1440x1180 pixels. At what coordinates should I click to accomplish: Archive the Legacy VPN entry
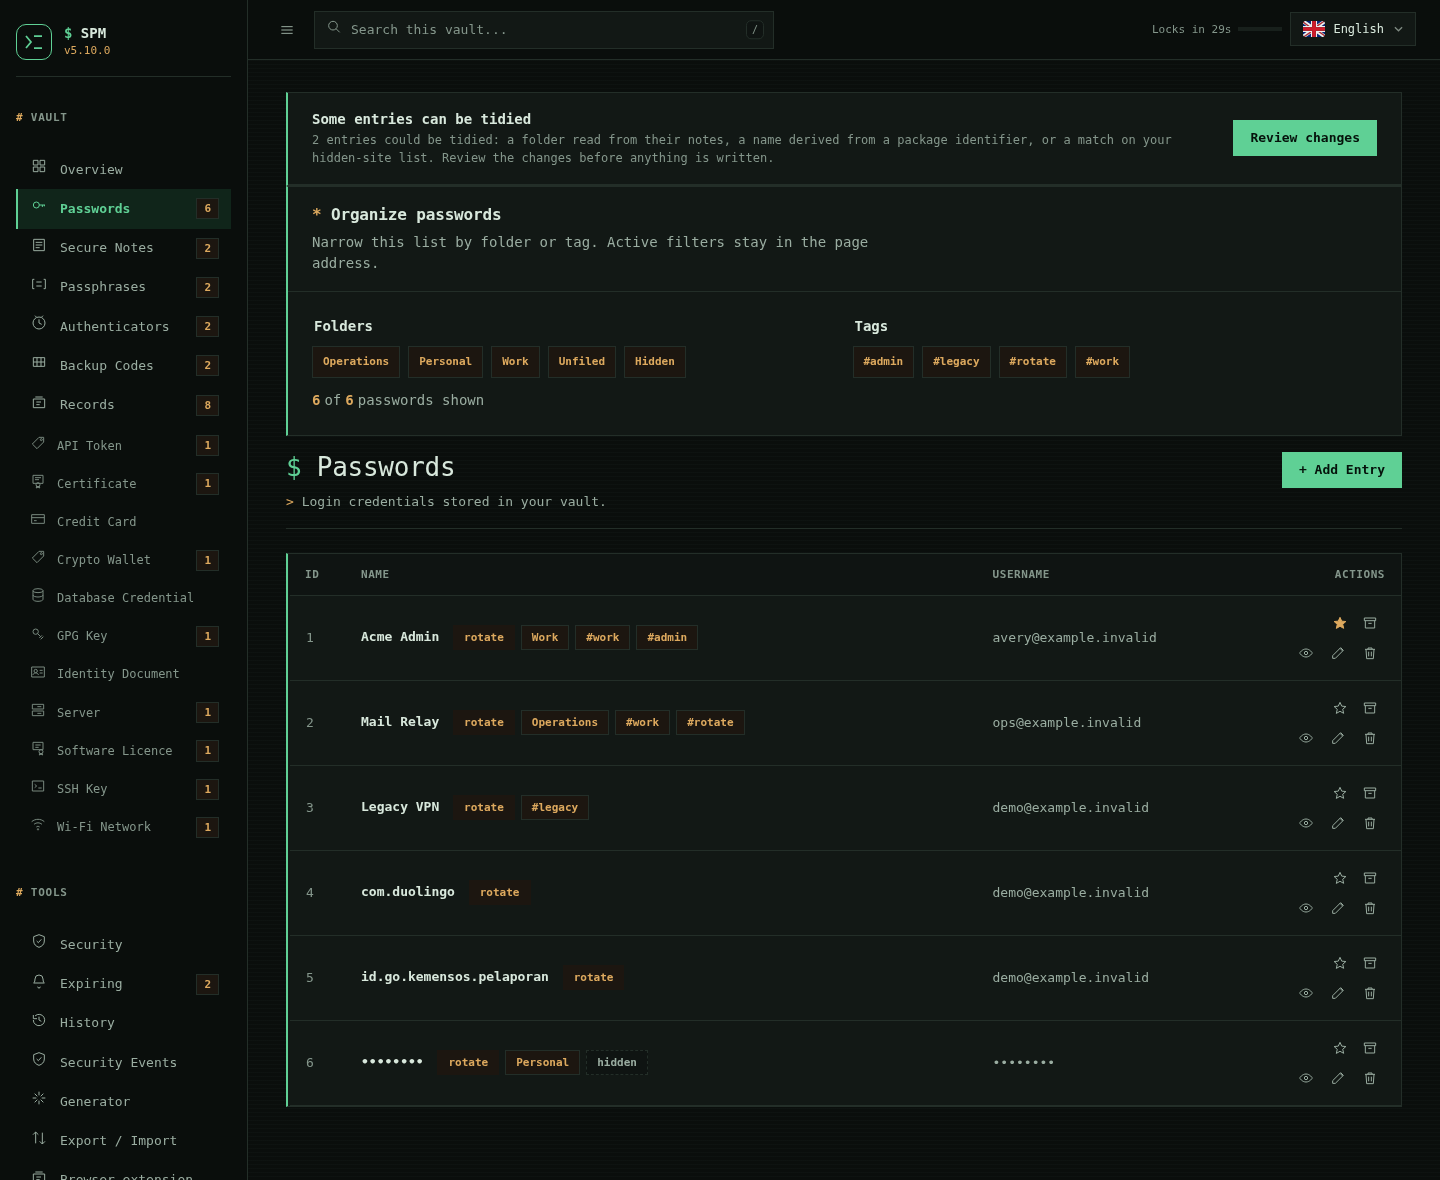coord(1370,793)
